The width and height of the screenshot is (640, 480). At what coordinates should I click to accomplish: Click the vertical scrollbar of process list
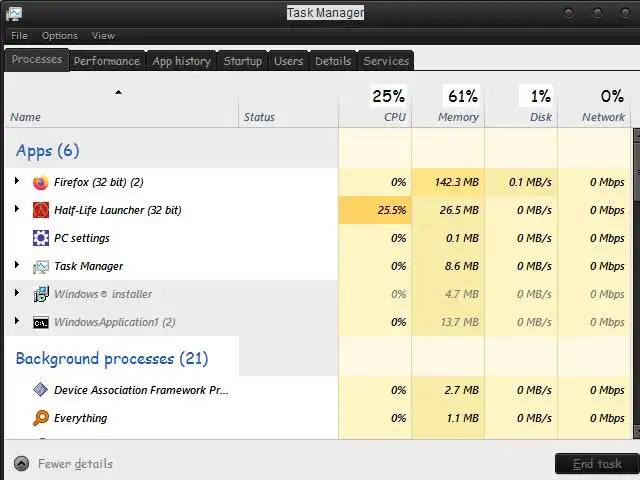[x=636, y=283]
